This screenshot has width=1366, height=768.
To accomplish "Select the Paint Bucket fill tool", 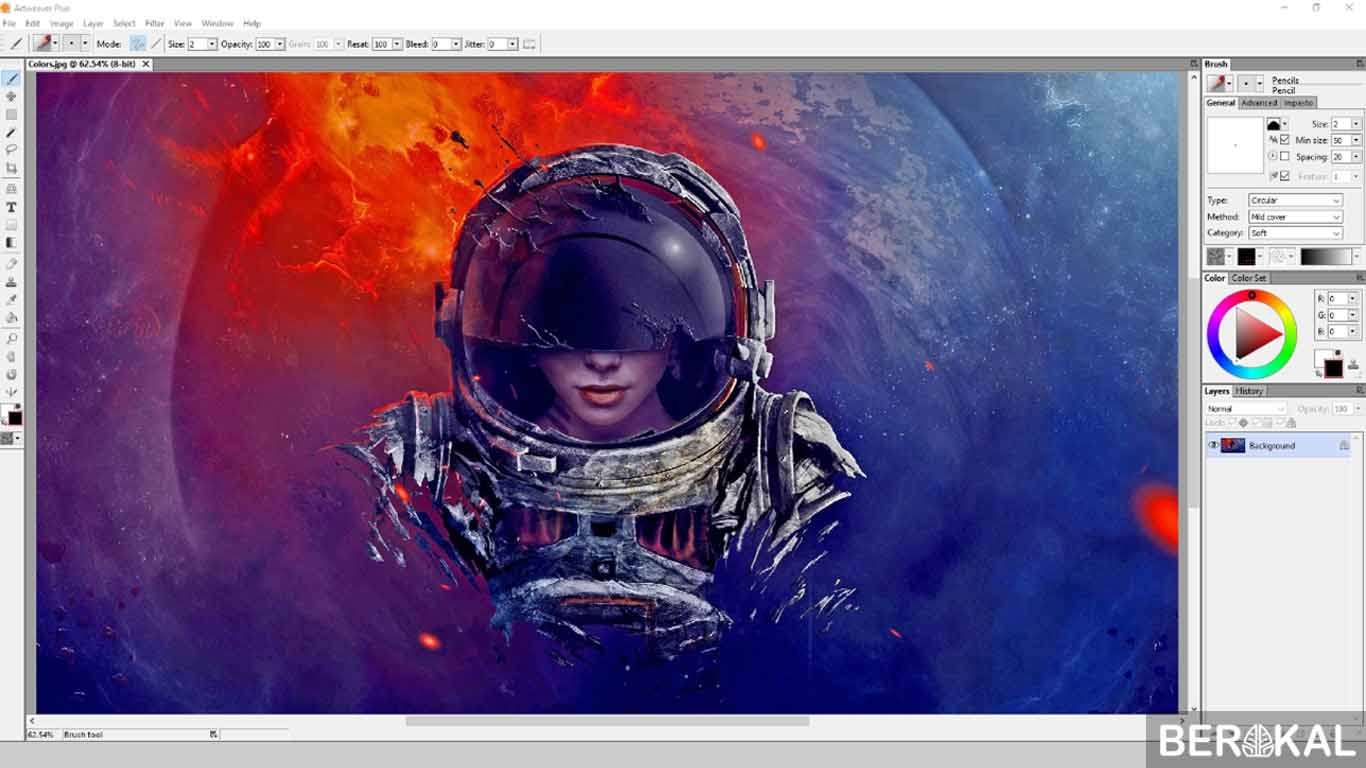I will (11, 317).
